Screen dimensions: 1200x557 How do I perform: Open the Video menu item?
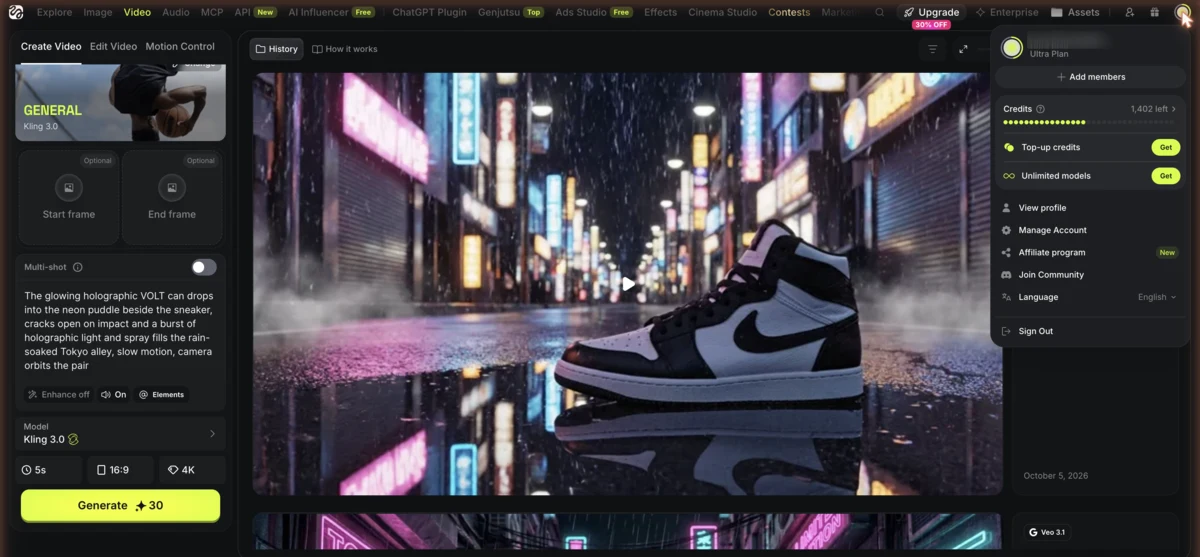[x=137, y=13]
